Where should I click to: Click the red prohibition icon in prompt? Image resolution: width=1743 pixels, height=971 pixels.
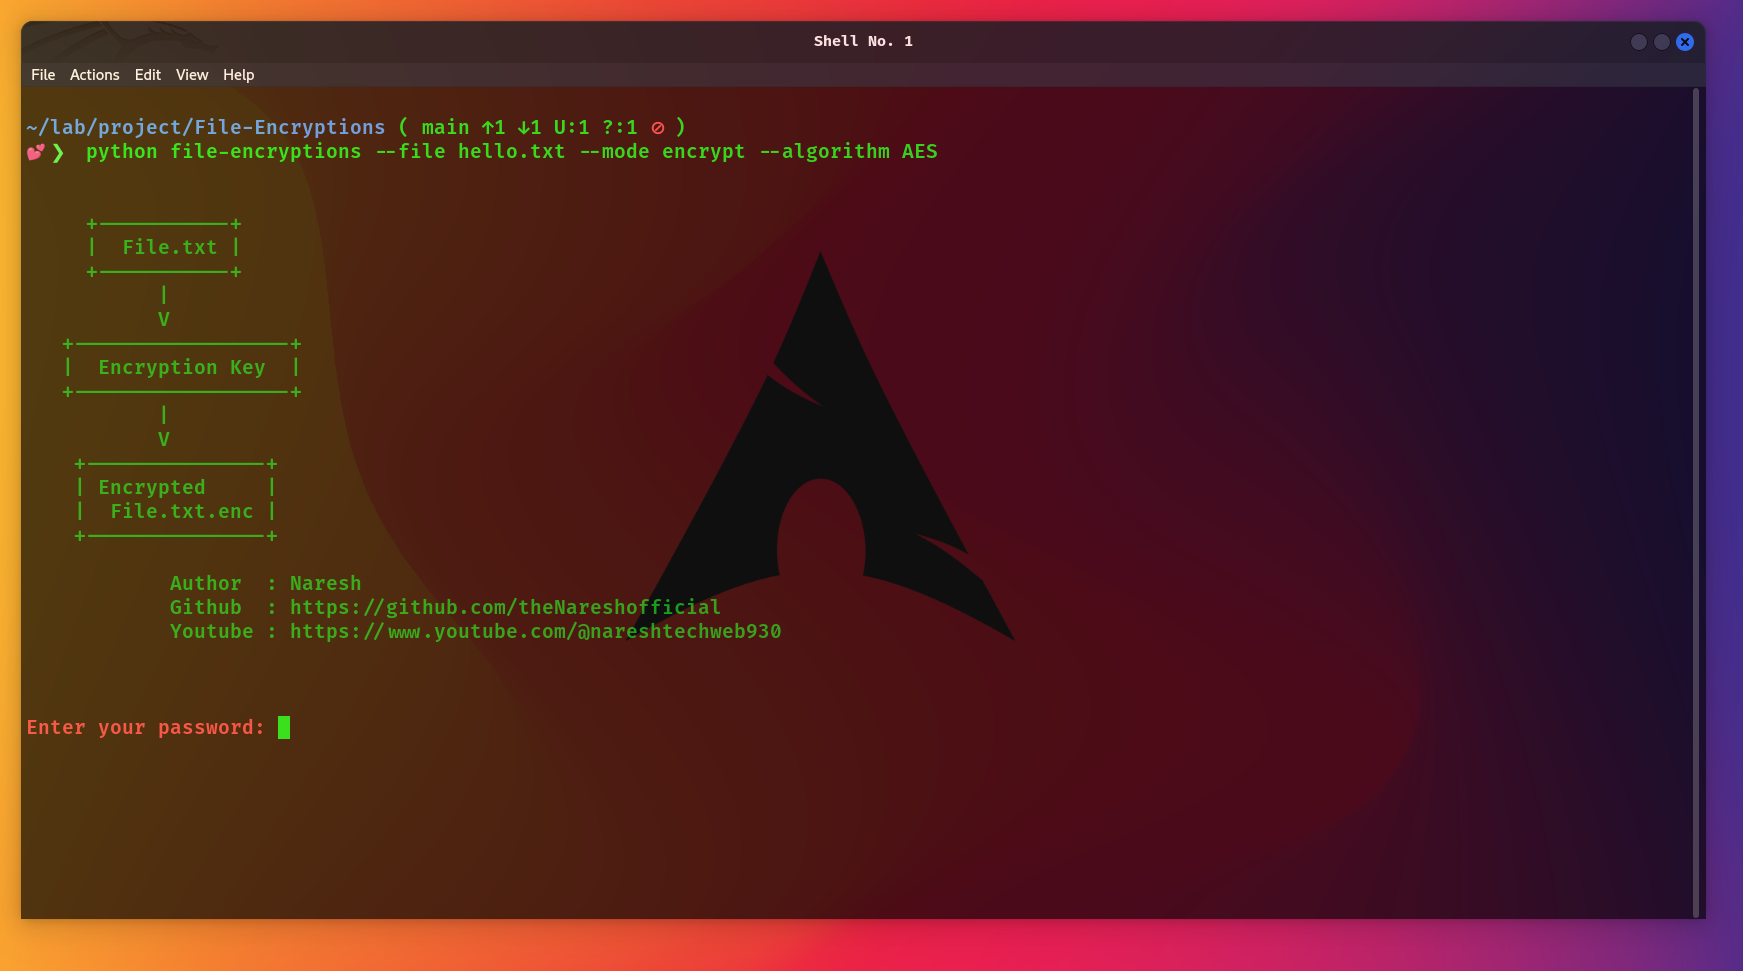point(658,128)
